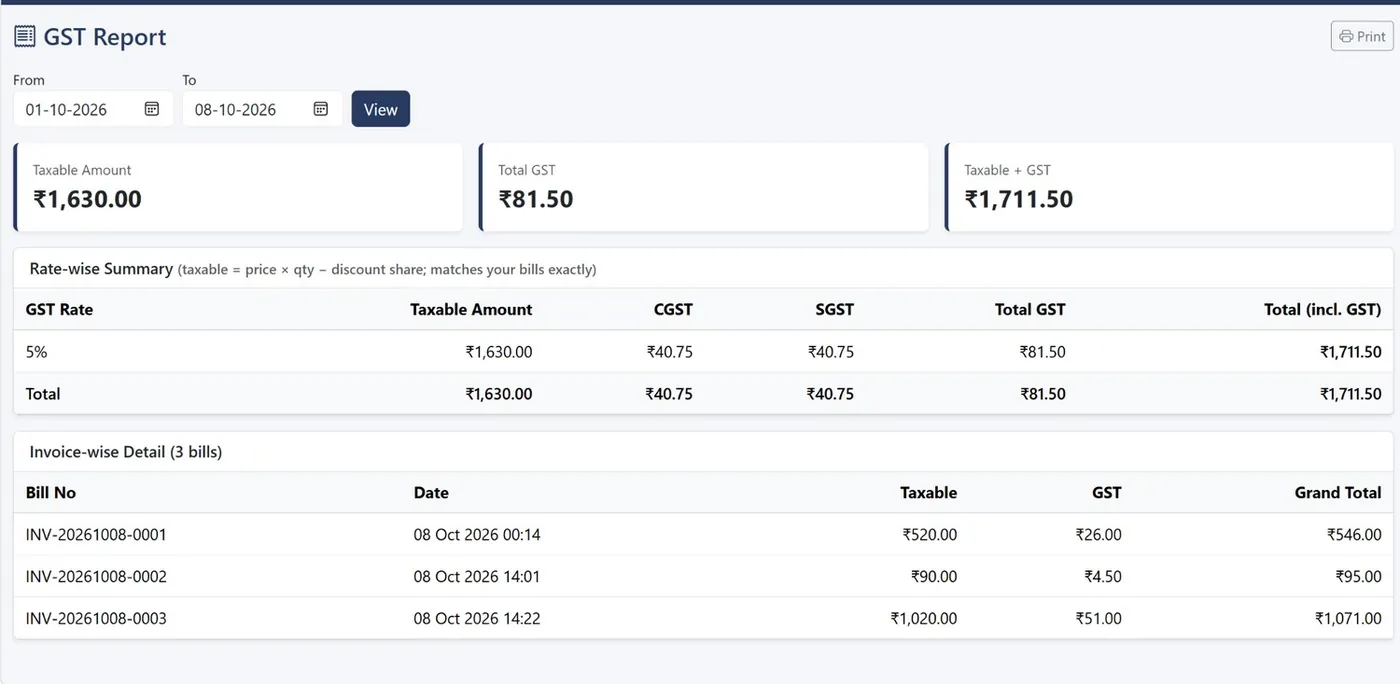Click the Grand Total column header

click(1338, 493)
